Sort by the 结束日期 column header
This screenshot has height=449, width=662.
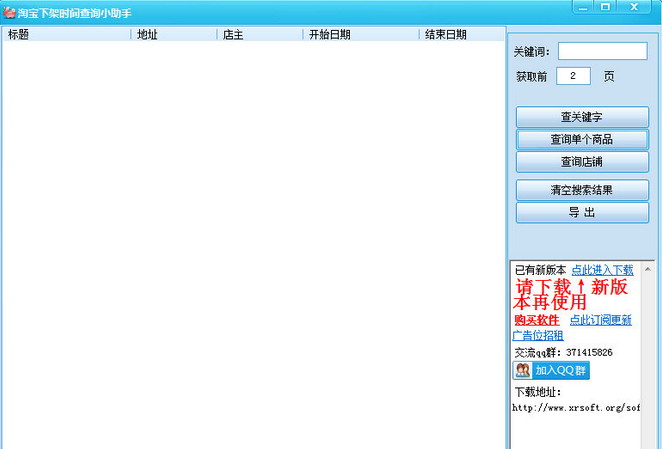(462, 34)
